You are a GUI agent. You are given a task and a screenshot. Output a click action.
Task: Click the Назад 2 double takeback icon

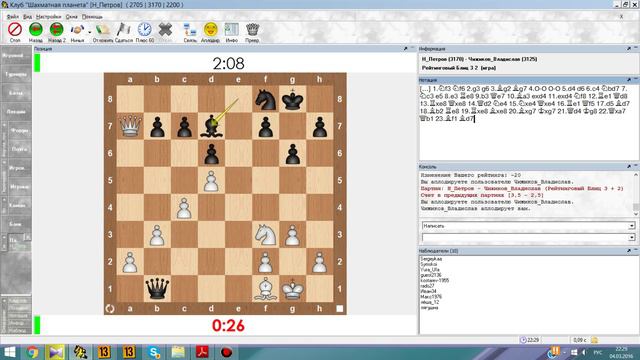(x=56, y=29)
